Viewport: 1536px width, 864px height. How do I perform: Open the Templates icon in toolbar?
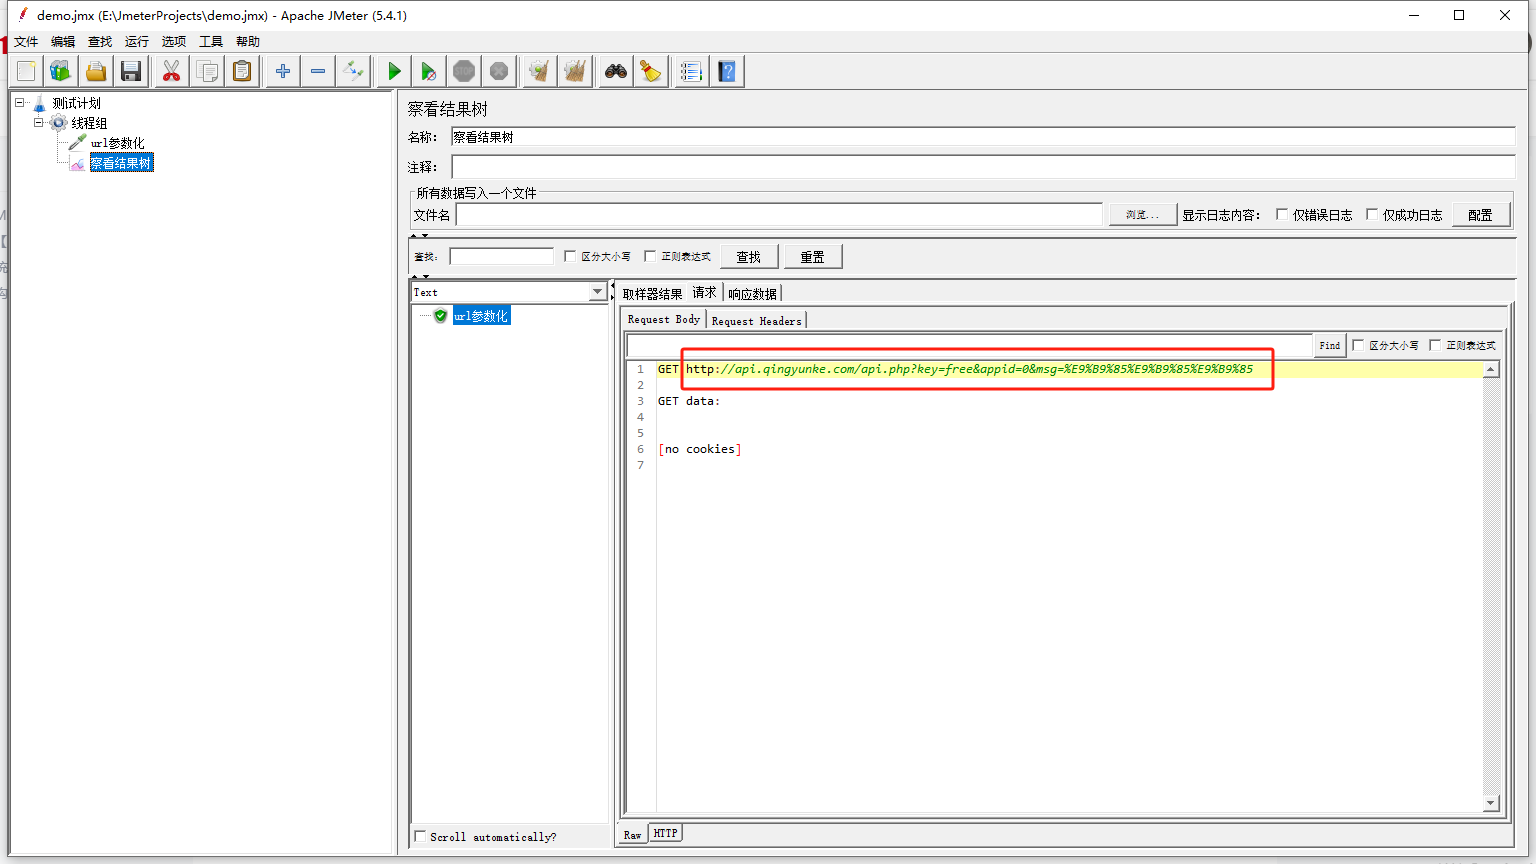(61, 71)
